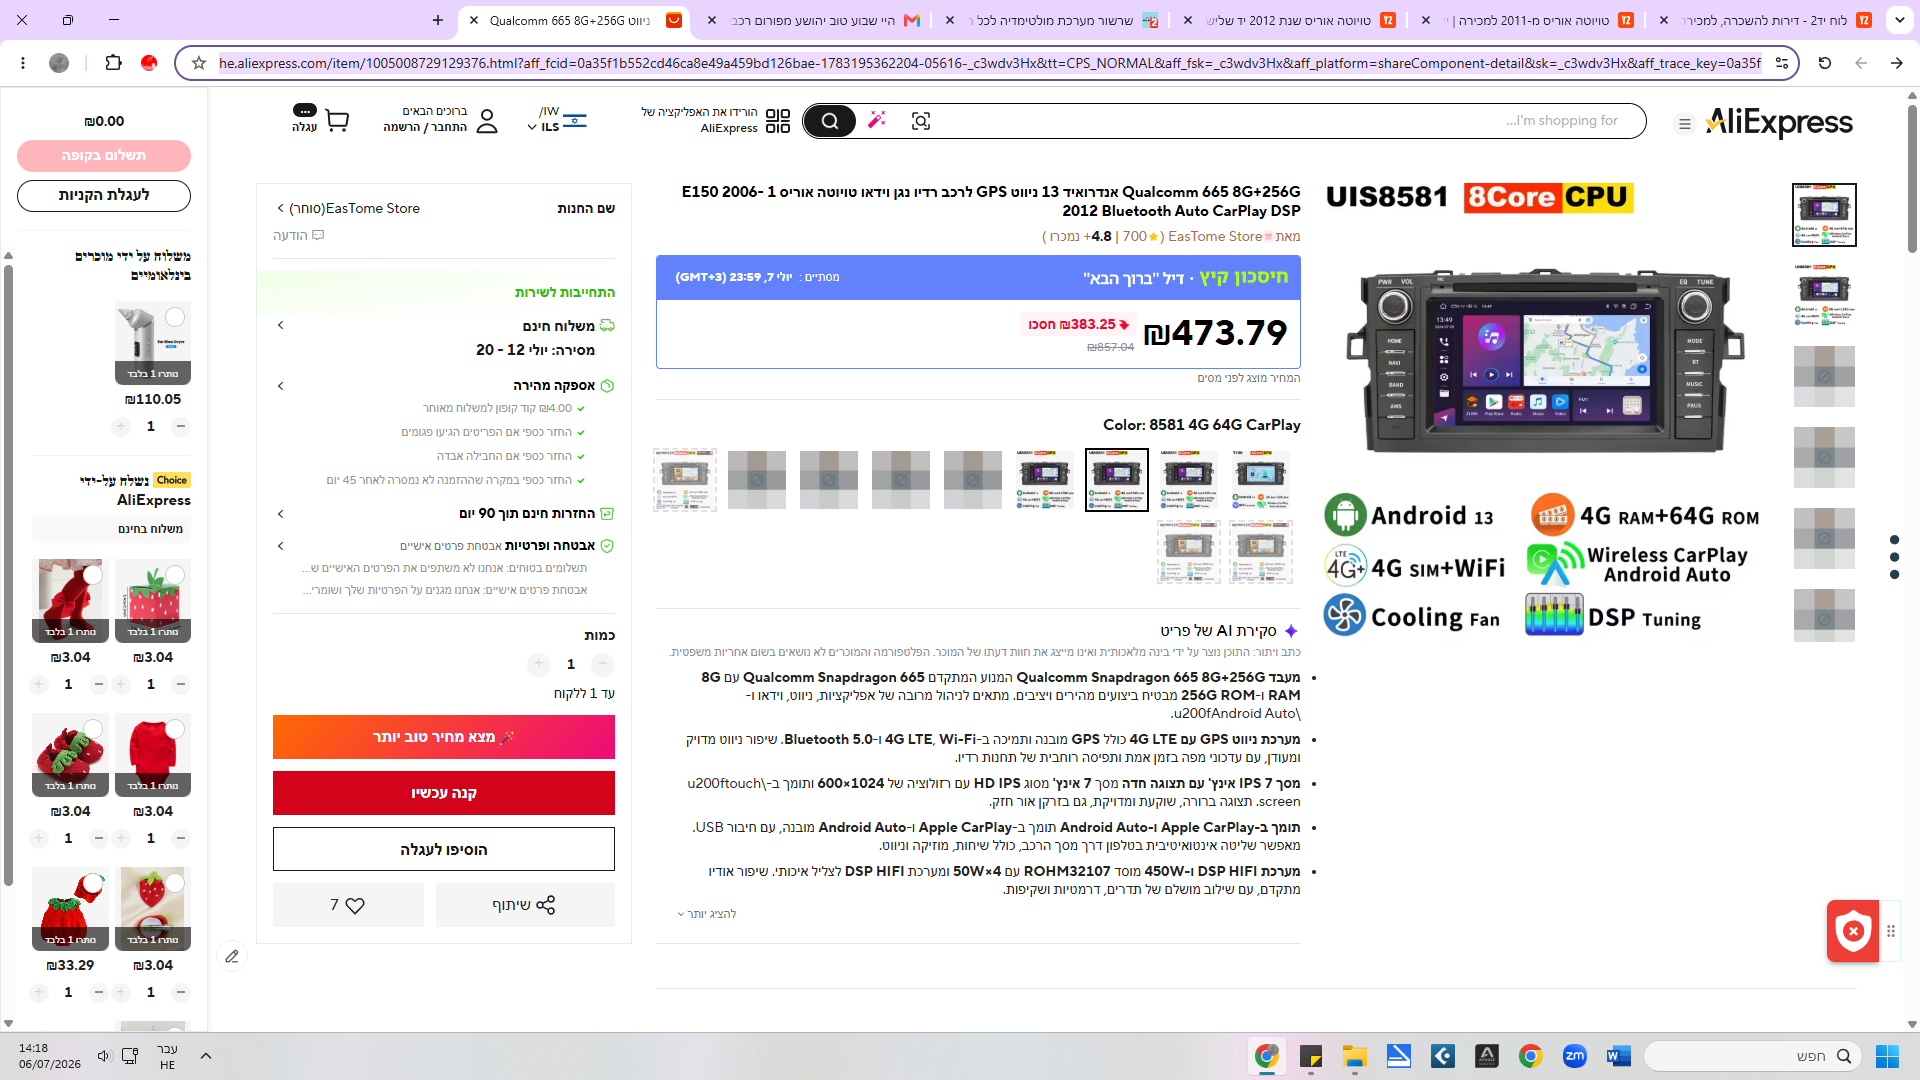Switch to the Gmail browser tab
The height and width of the screenshot is (1080, 1920).
coord(815,20)
